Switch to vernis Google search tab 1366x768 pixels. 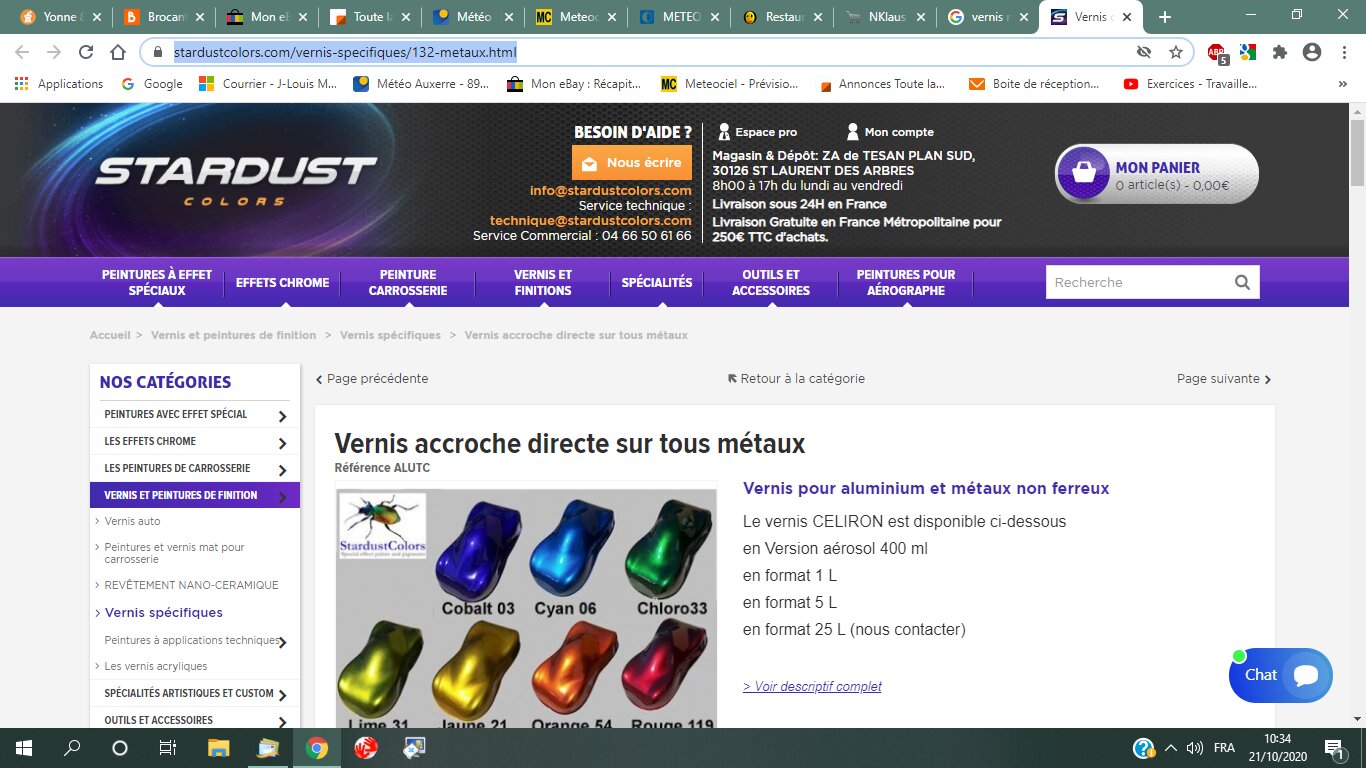click(x=986, y=17)
